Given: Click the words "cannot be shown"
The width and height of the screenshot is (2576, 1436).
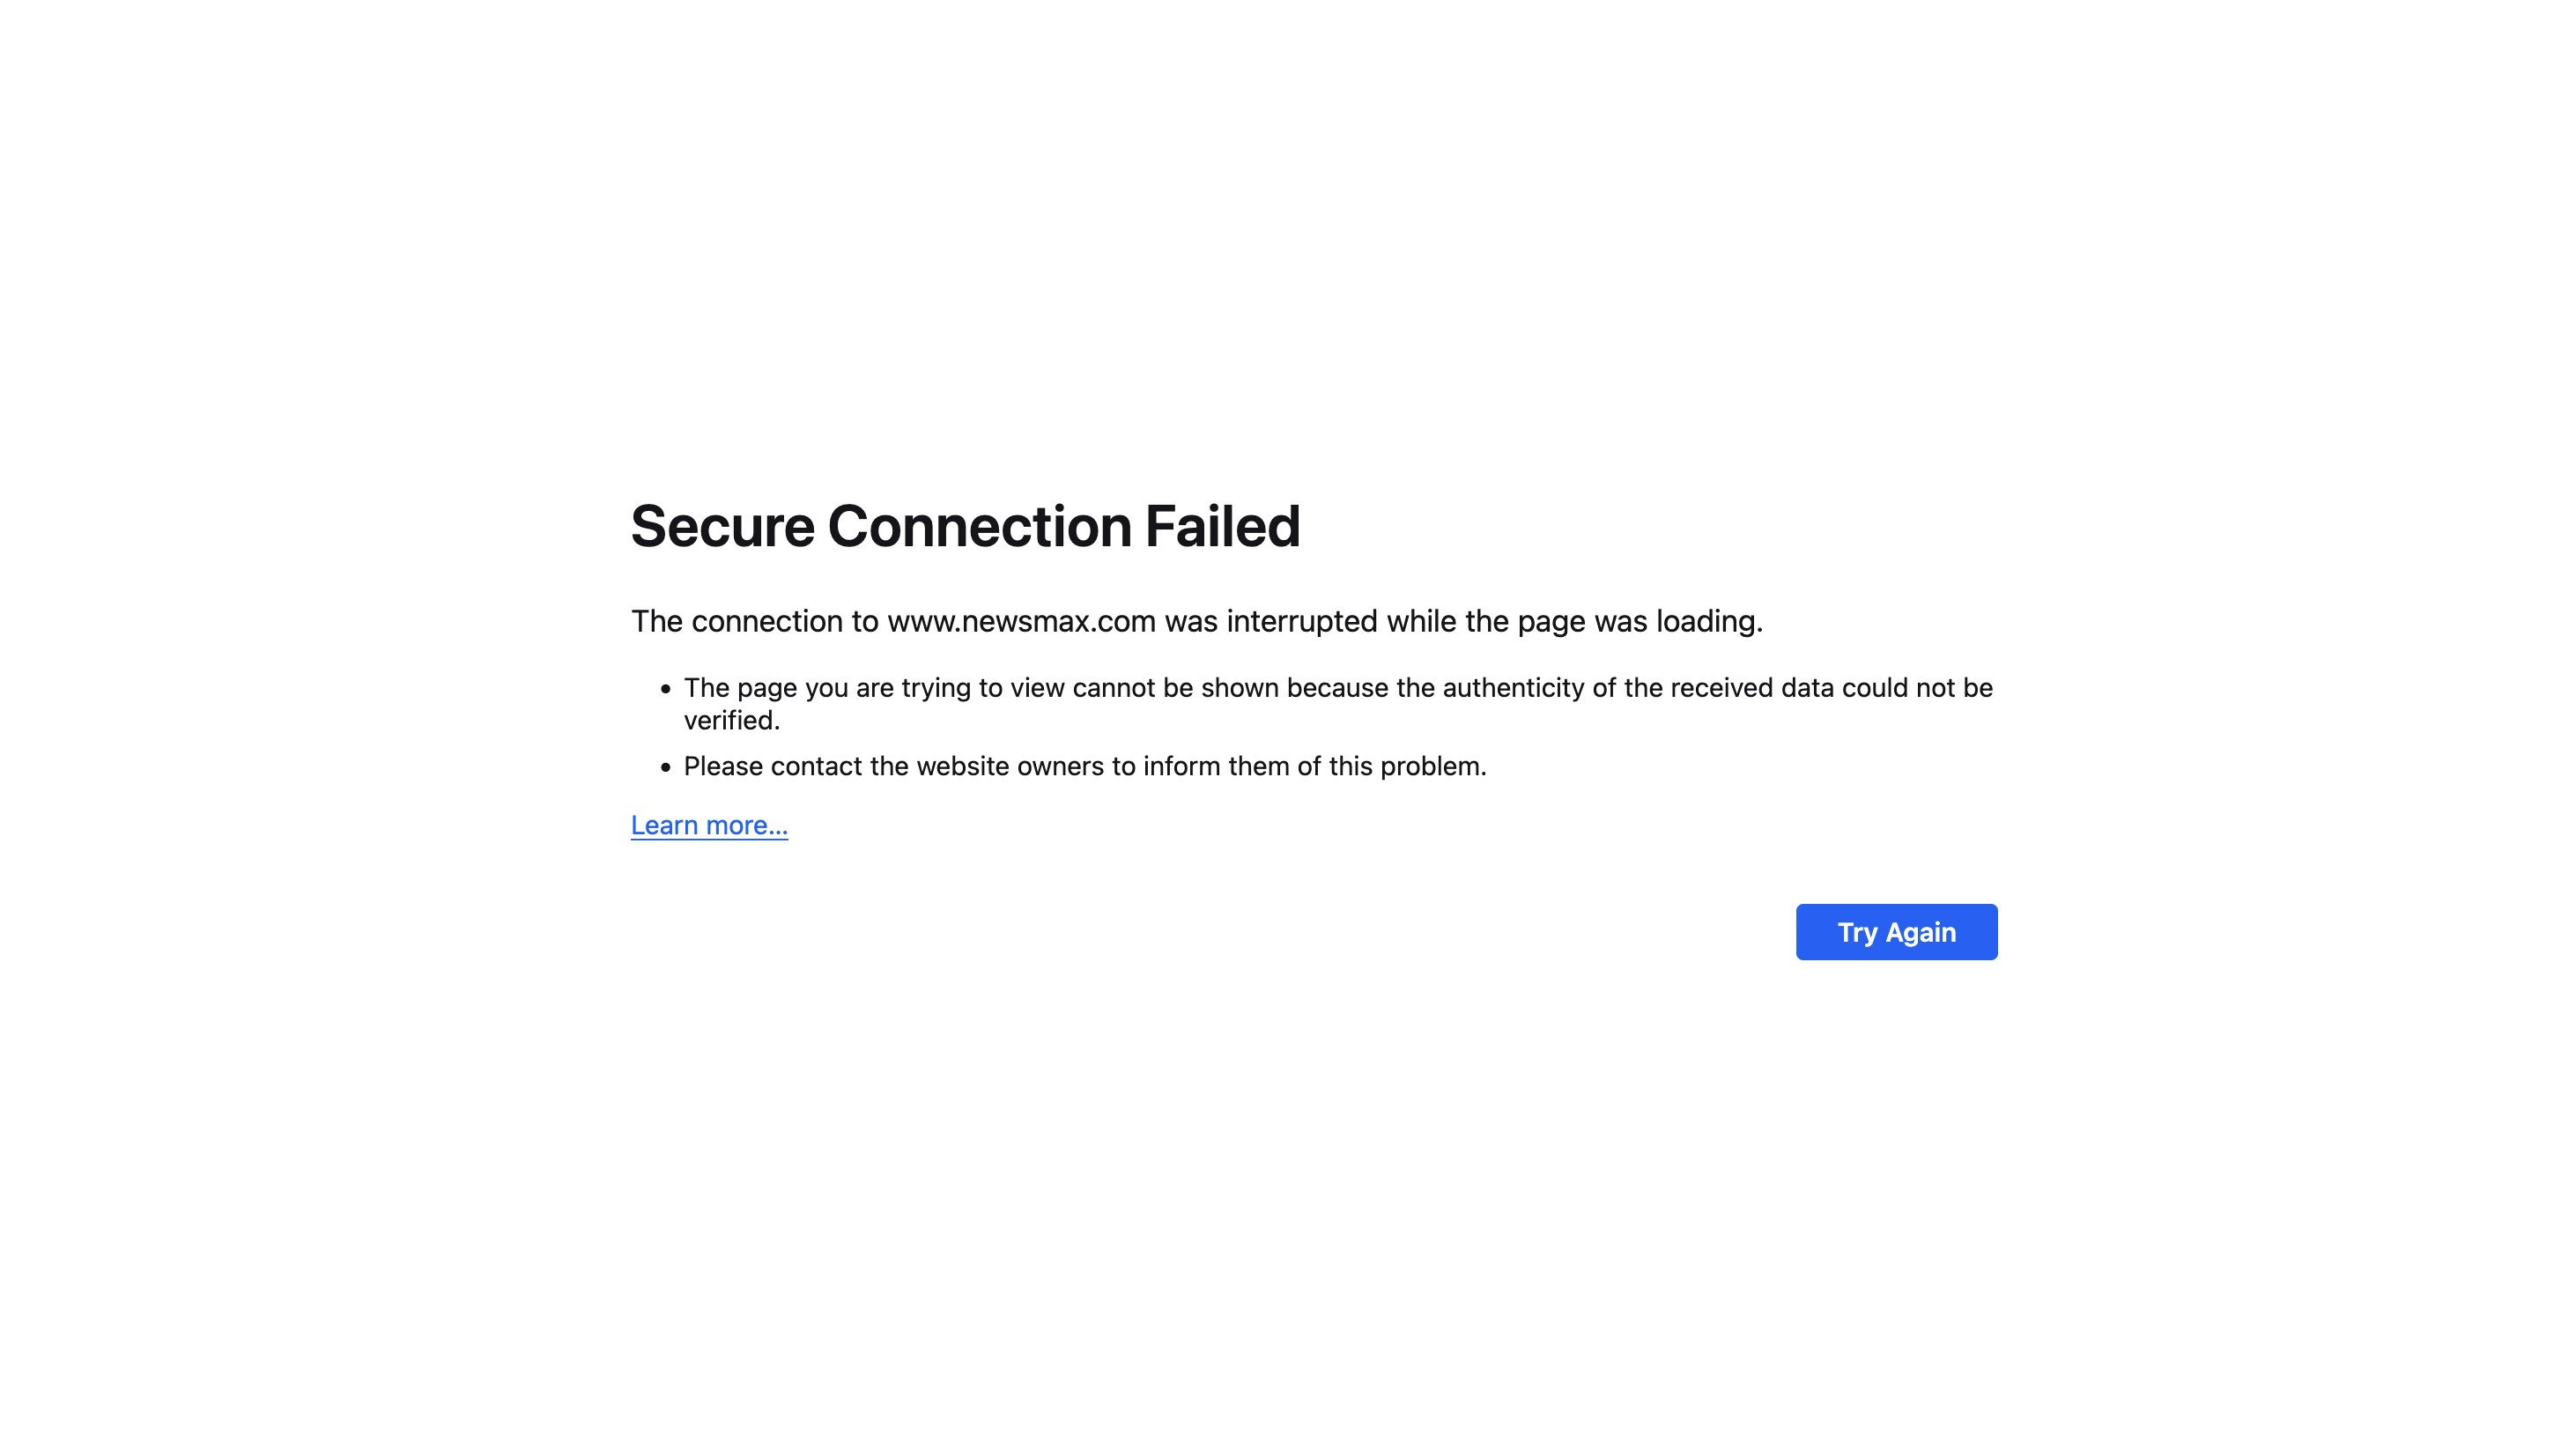Looking at the screenshot, I should click(x=1175, y=688).
